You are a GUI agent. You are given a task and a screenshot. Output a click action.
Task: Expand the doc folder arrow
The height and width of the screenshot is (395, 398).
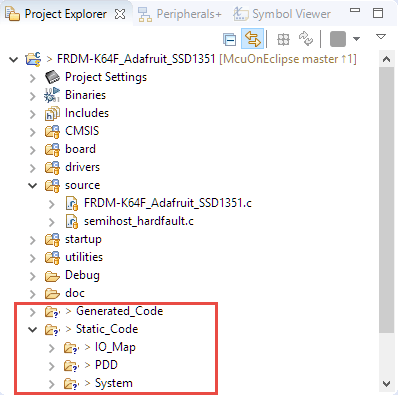33,294
